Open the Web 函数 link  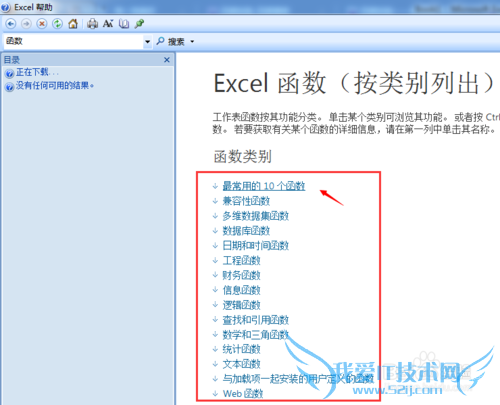[x=243, y=394]
